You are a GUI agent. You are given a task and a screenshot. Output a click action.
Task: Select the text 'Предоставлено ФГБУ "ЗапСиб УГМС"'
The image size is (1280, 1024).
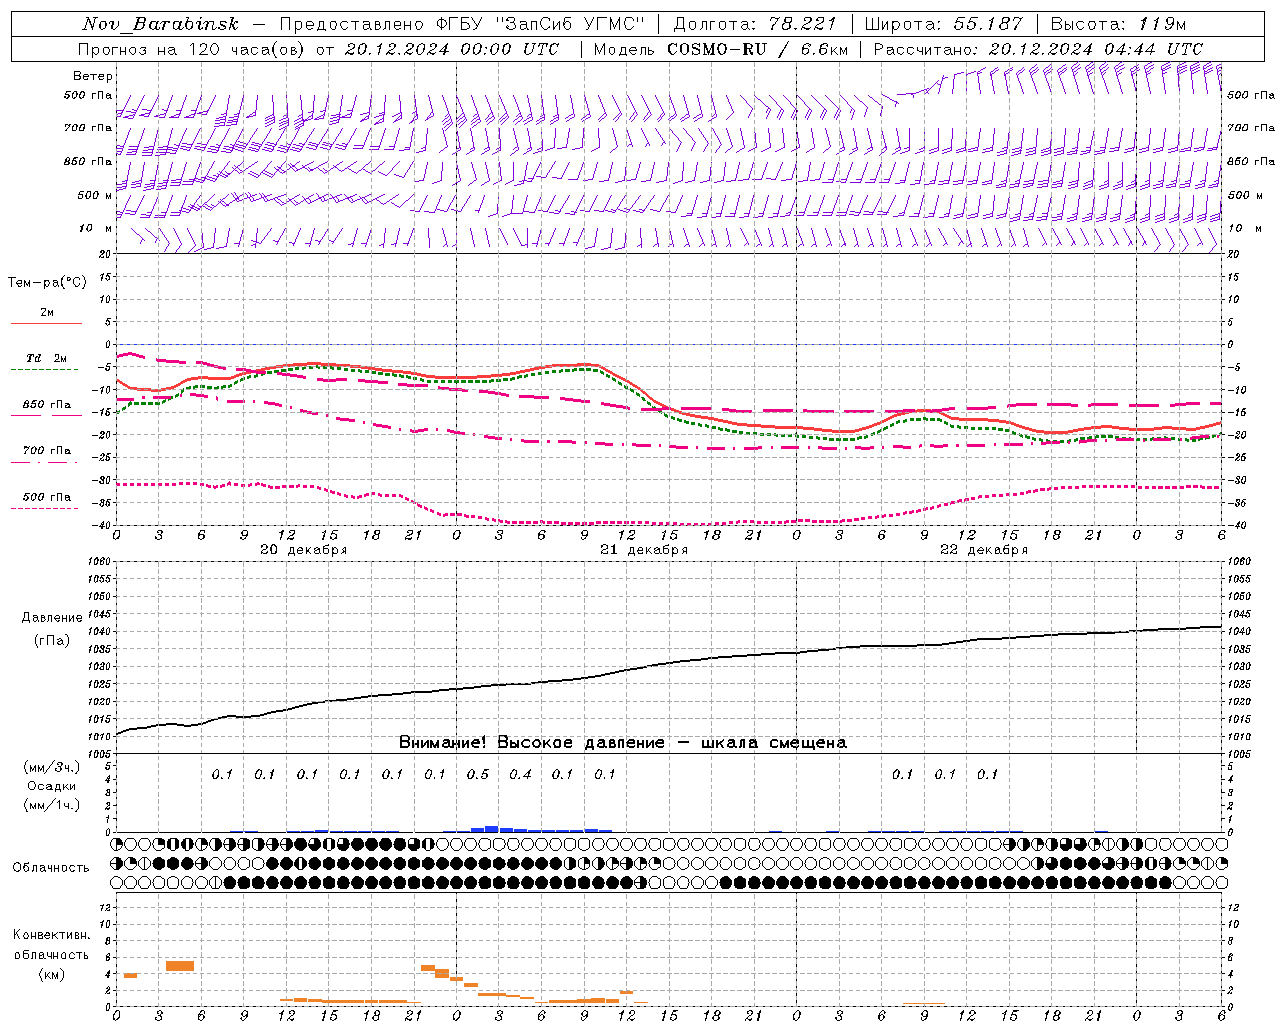coord(462,24)
